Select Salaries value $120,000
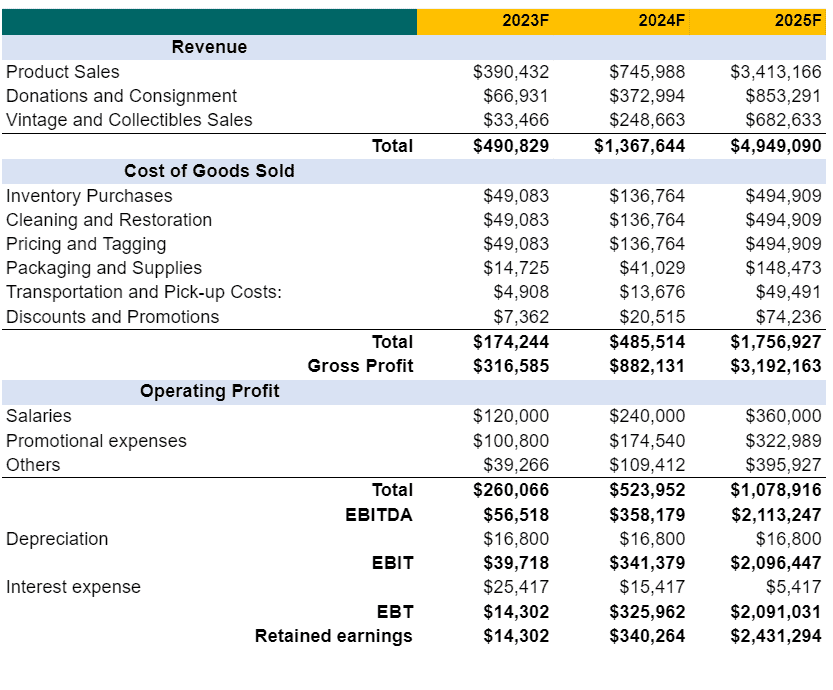This screenshot has width=833, height=690. coord(511,416)
